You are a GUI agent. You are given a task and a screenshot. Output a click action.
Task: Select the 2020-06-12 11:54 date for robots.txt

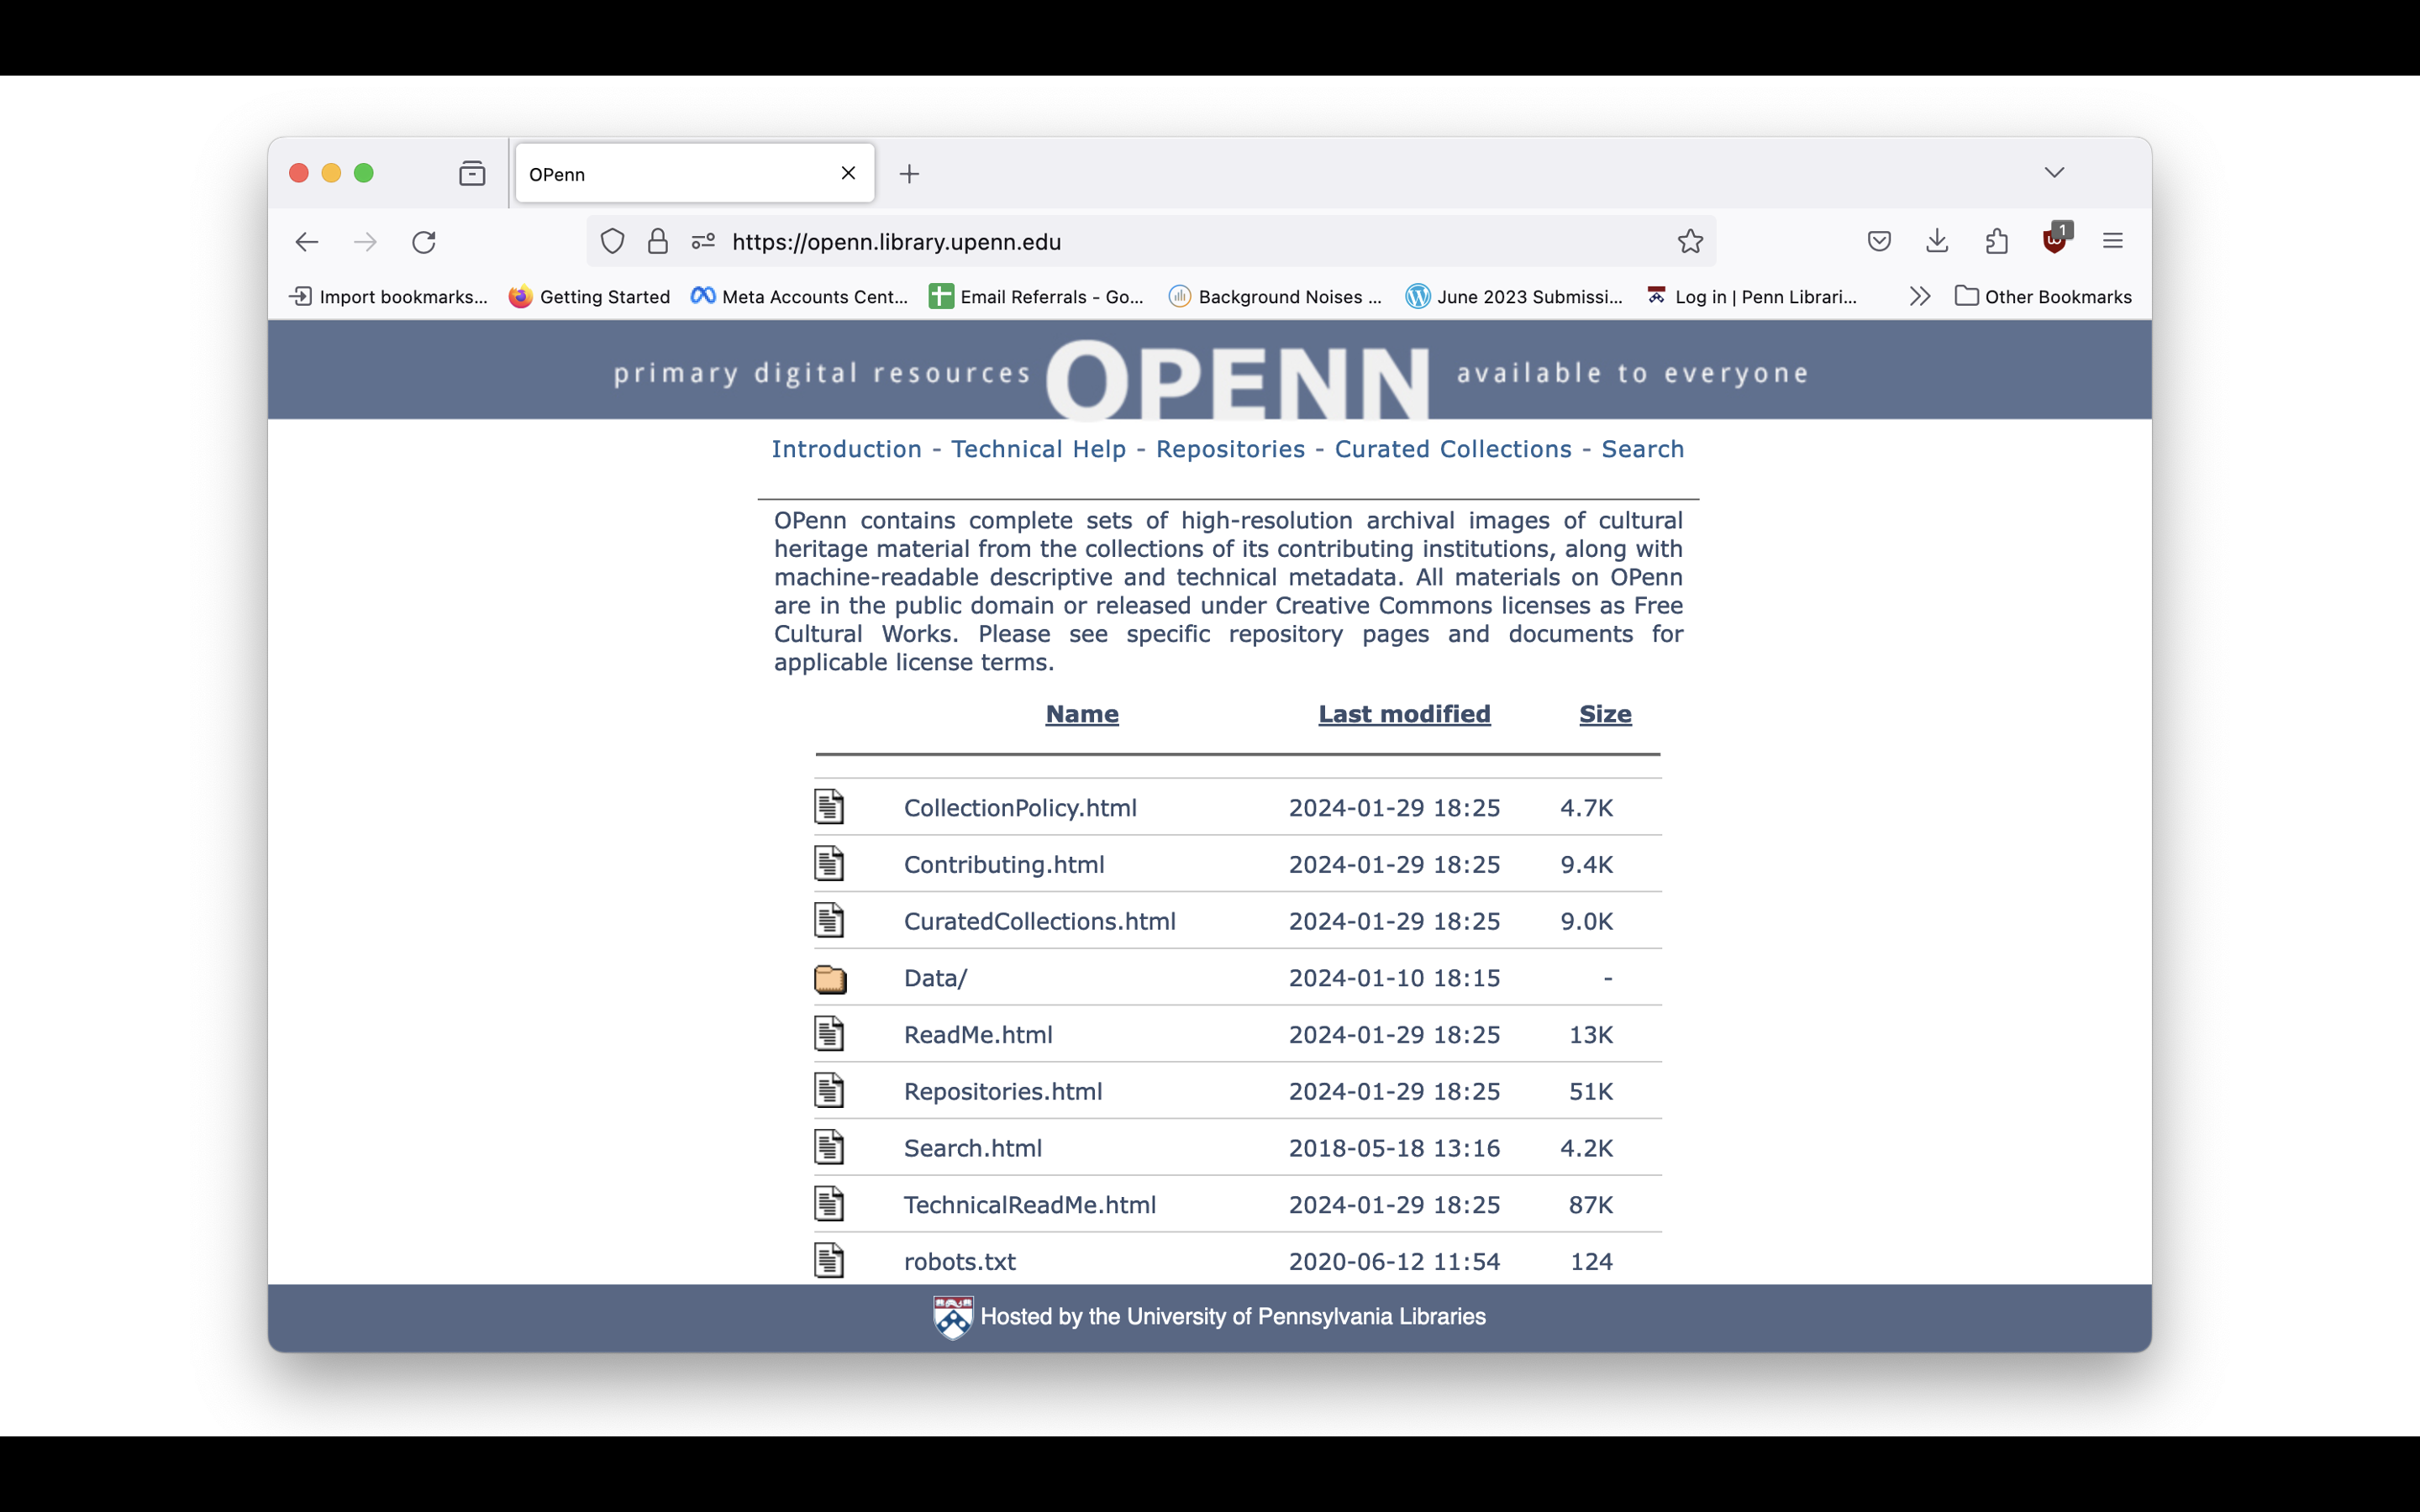point(1394,1261)
